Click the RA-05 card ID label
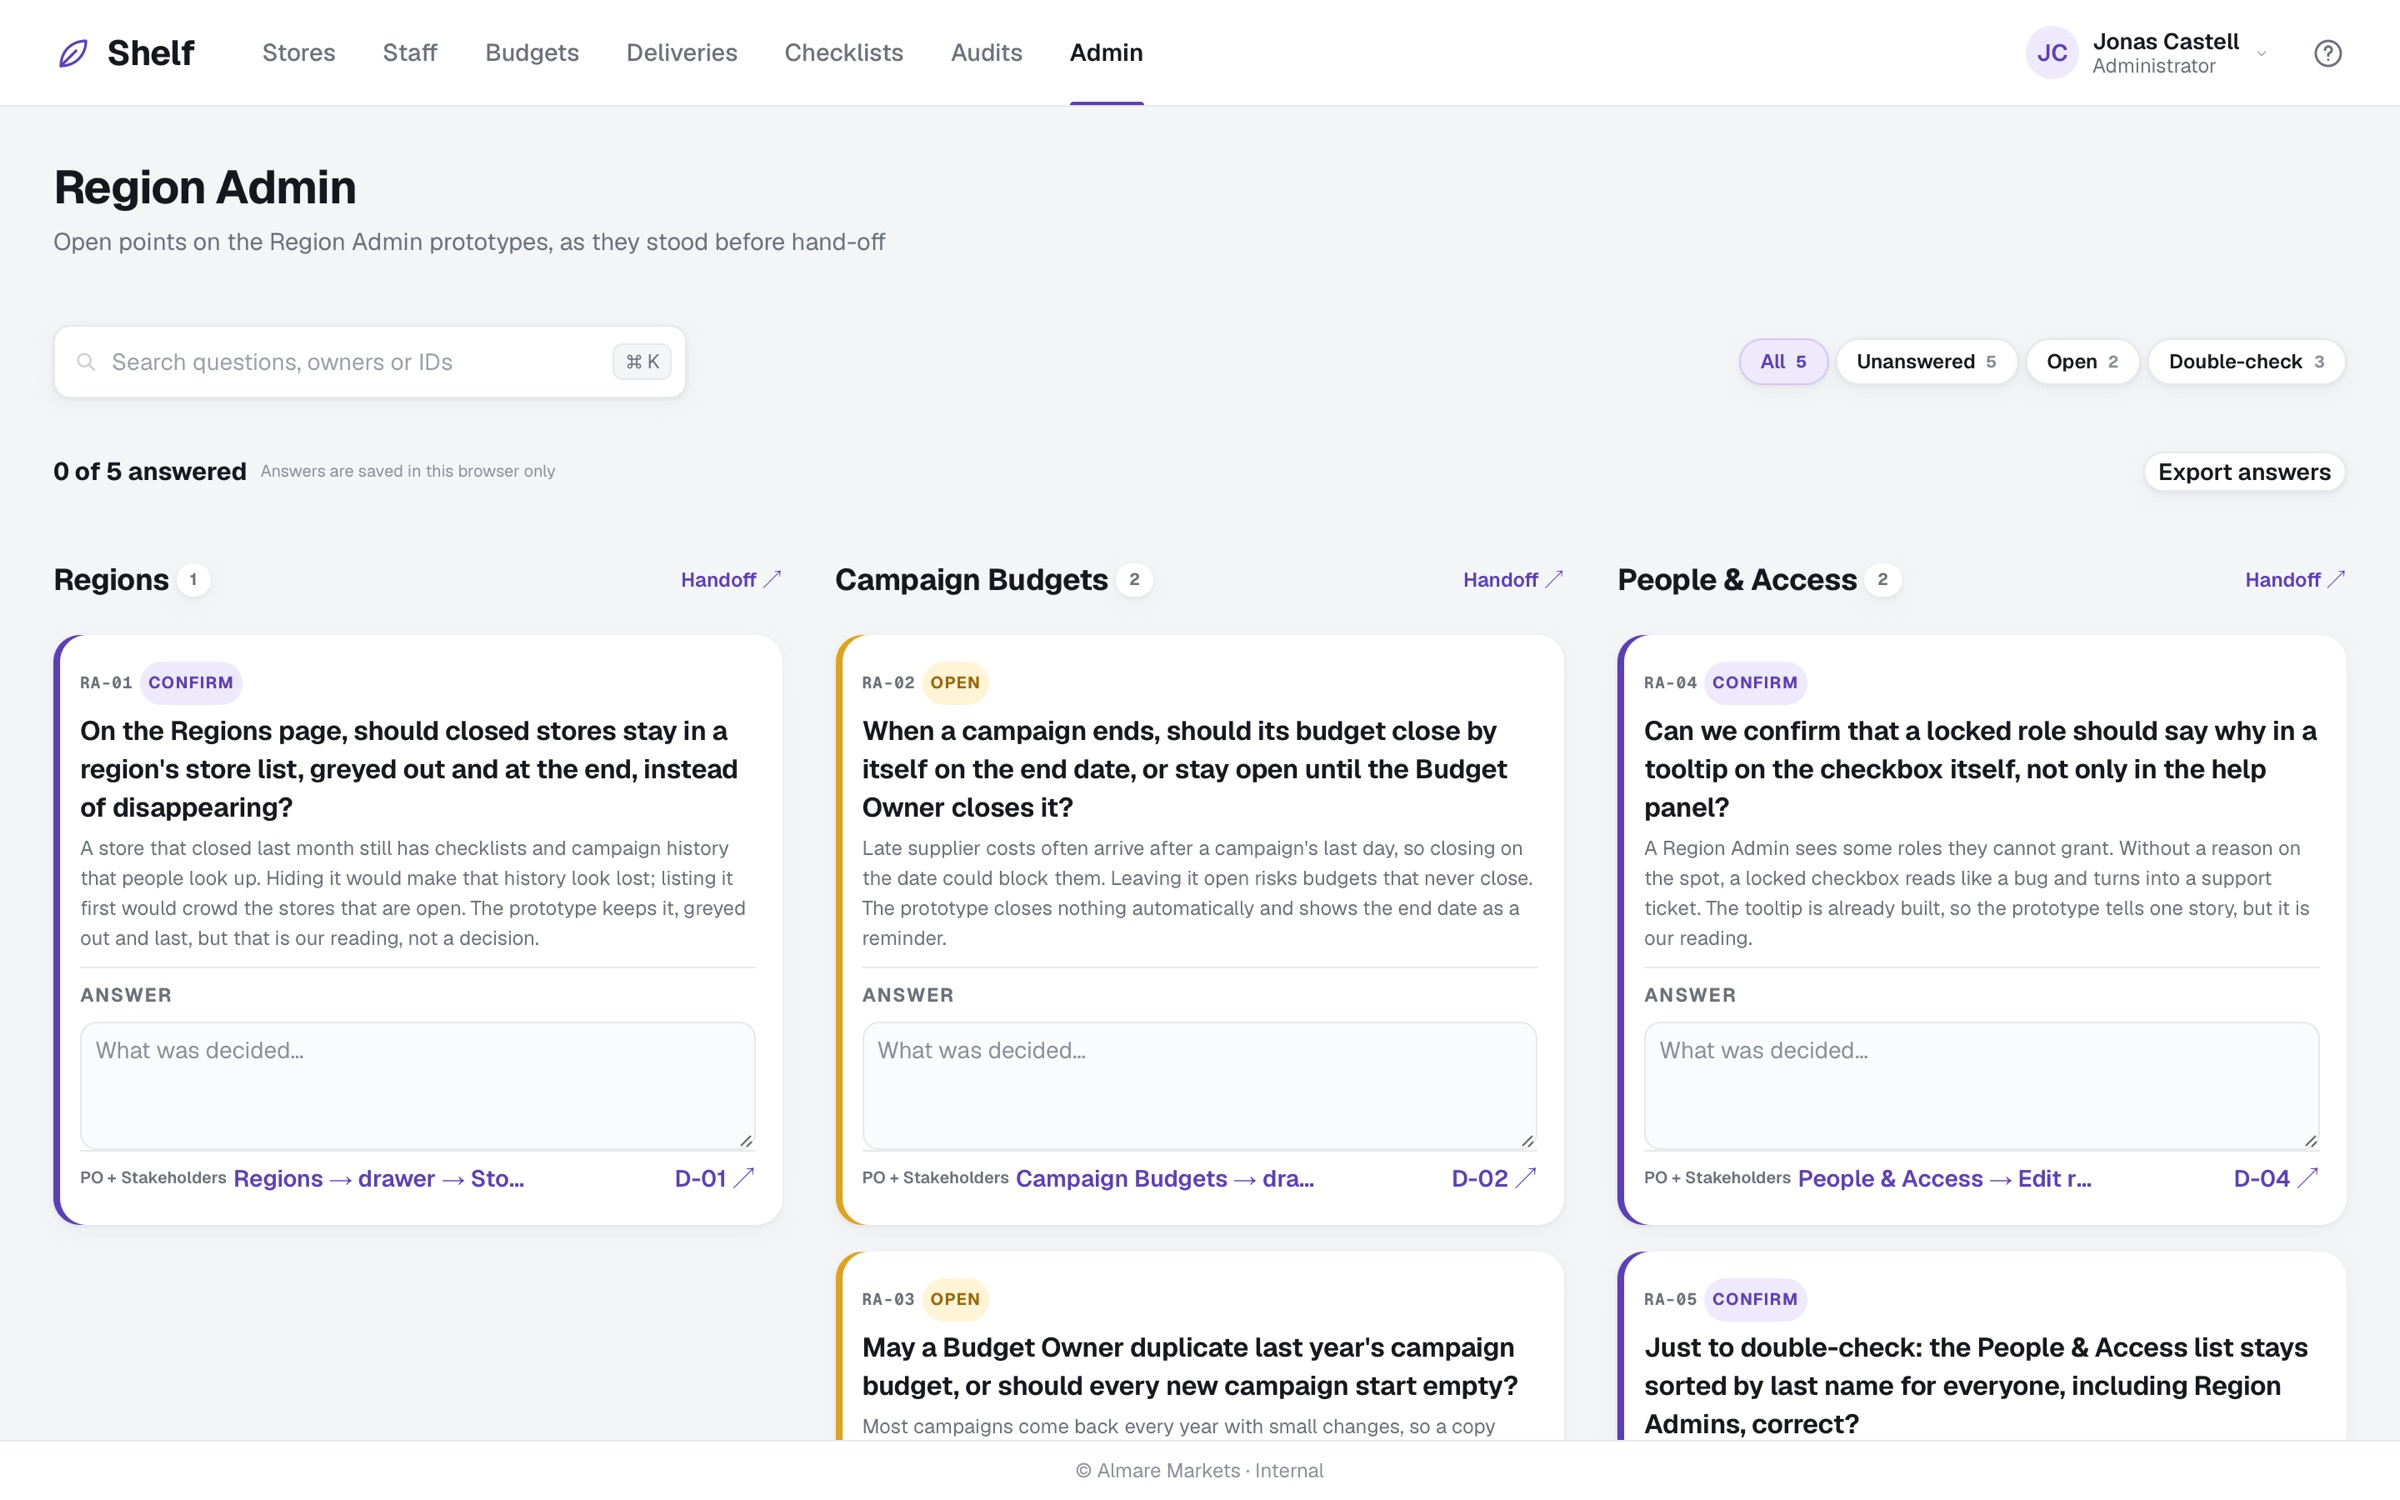The height and width of the screenshot is (1500, 2400). point(1670,1299)
